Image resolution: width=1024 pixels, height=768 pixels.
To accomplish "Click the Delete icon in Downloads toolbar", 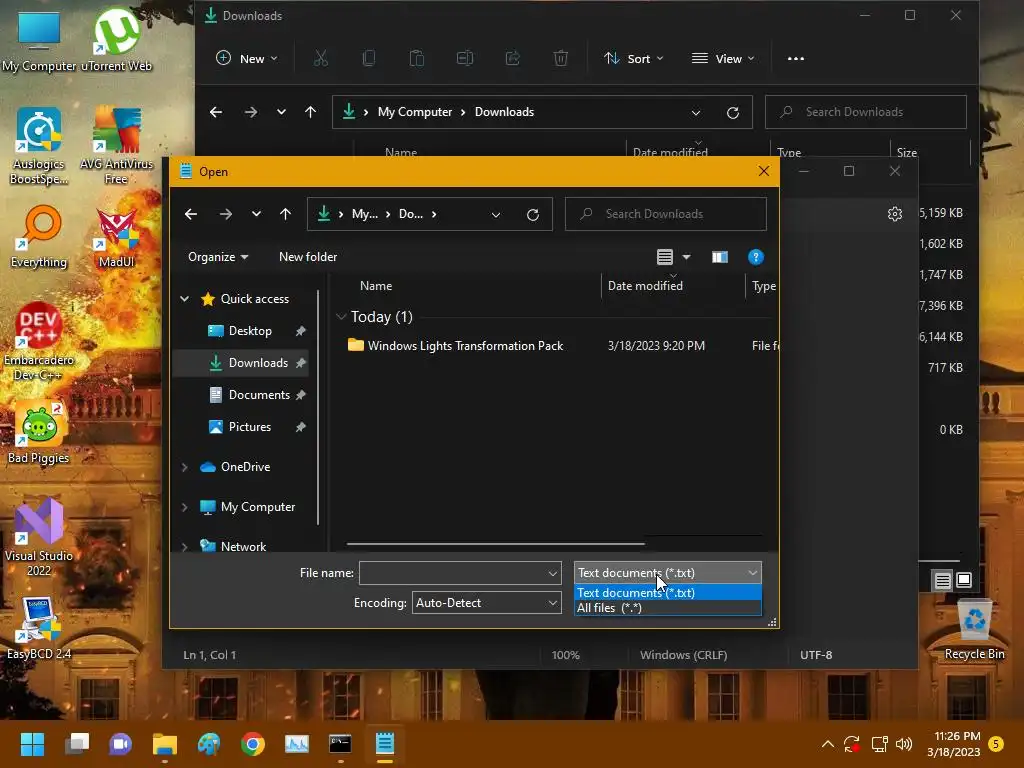I will [x=560, y=59].
